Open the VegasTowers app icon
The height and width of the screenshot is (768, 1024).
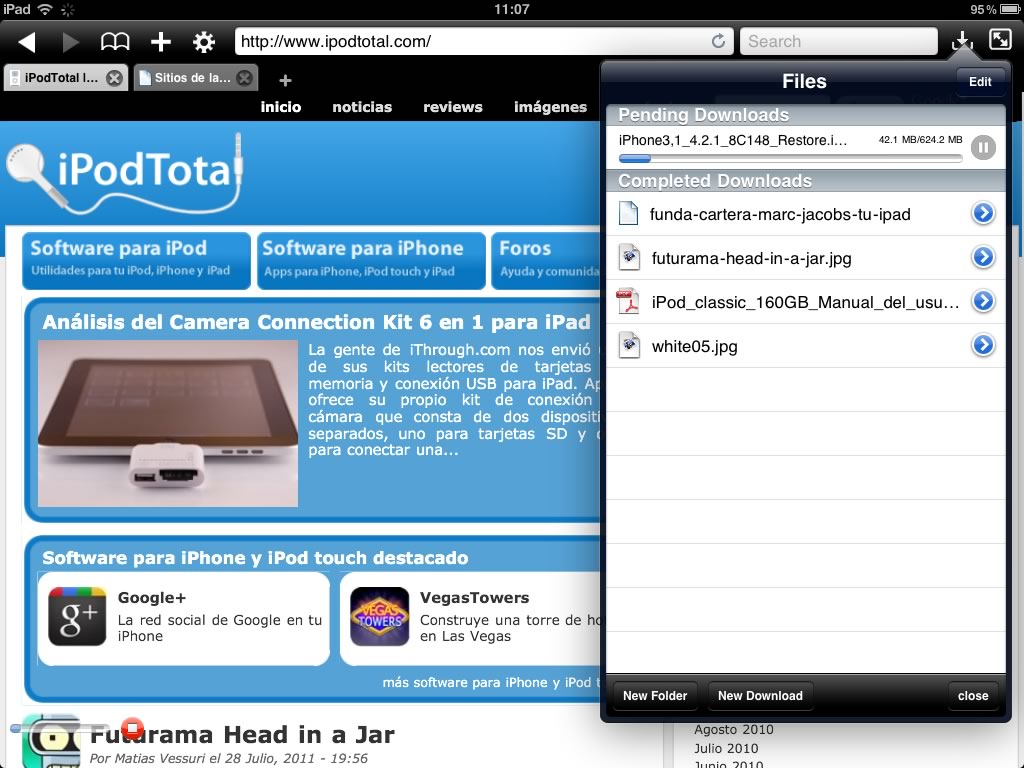379,616
